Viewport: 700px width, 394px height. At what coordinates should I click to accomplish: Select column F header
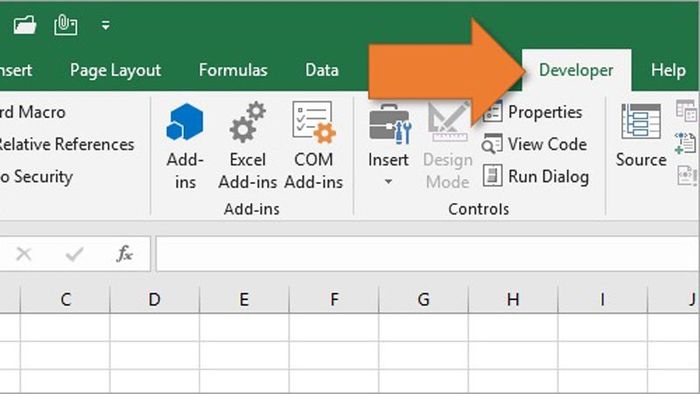[334, 299]
